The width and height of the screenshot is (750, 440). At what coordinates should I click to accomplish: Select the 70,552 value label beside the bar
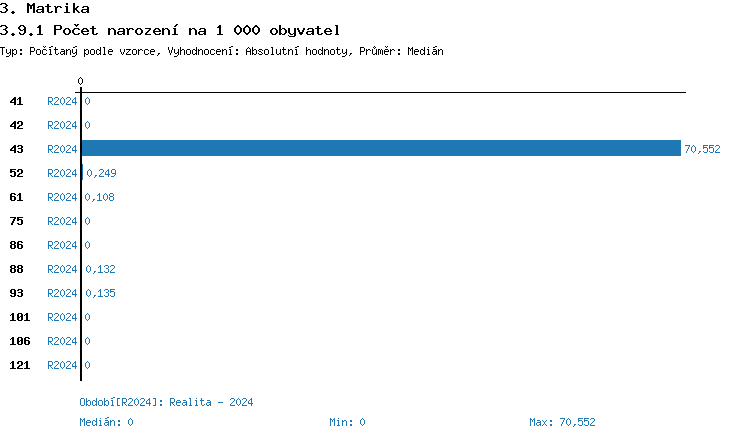pos(702,149)
